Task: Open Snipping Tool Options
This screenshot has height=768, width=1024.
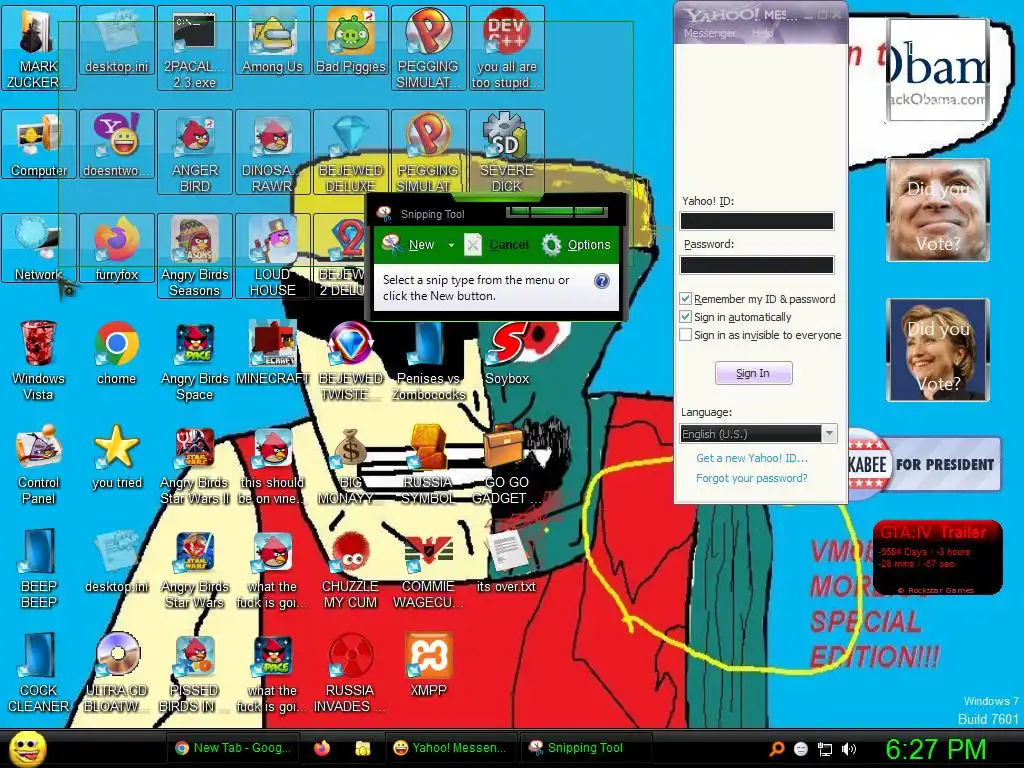Action: (577, 245)
